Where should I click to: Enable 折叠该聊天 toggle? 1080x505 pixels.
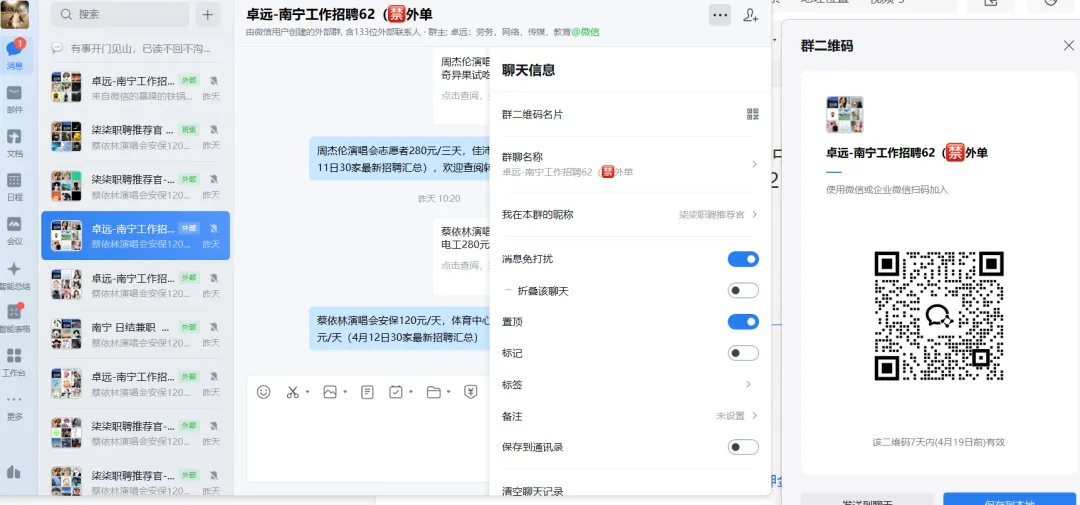pyautogui.click(x=743, y=291)
